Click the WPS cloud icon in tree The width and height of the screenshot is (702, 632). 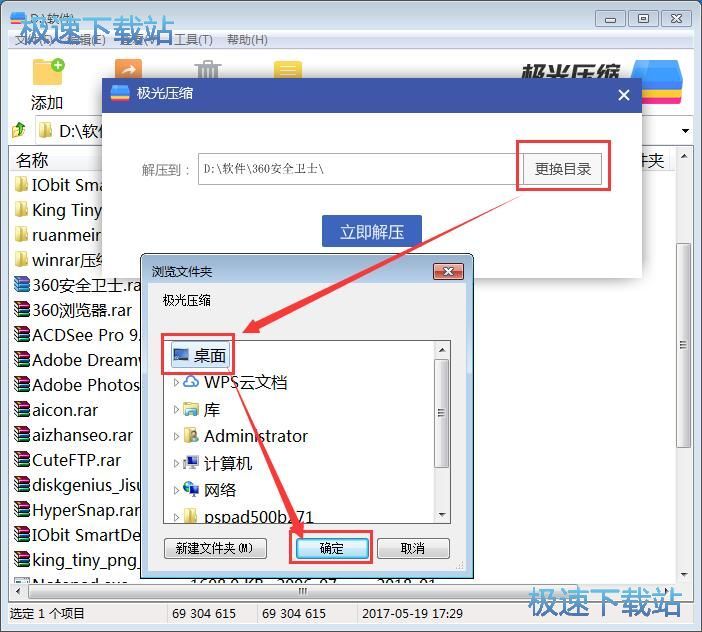191,382
